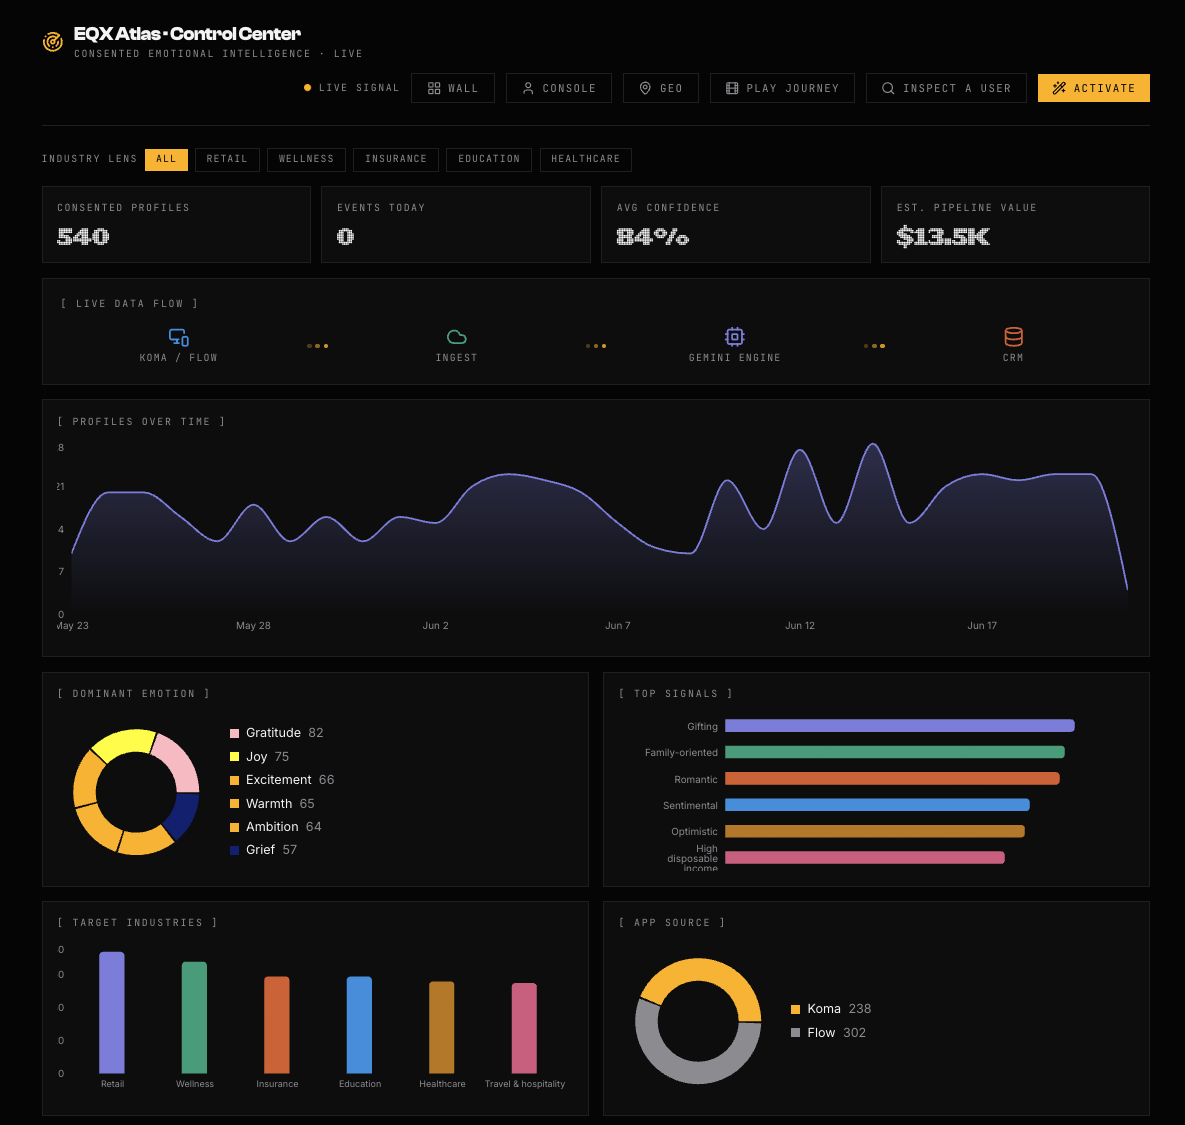
Task: Click the Events Today card
Action: [x=456, y=224]
